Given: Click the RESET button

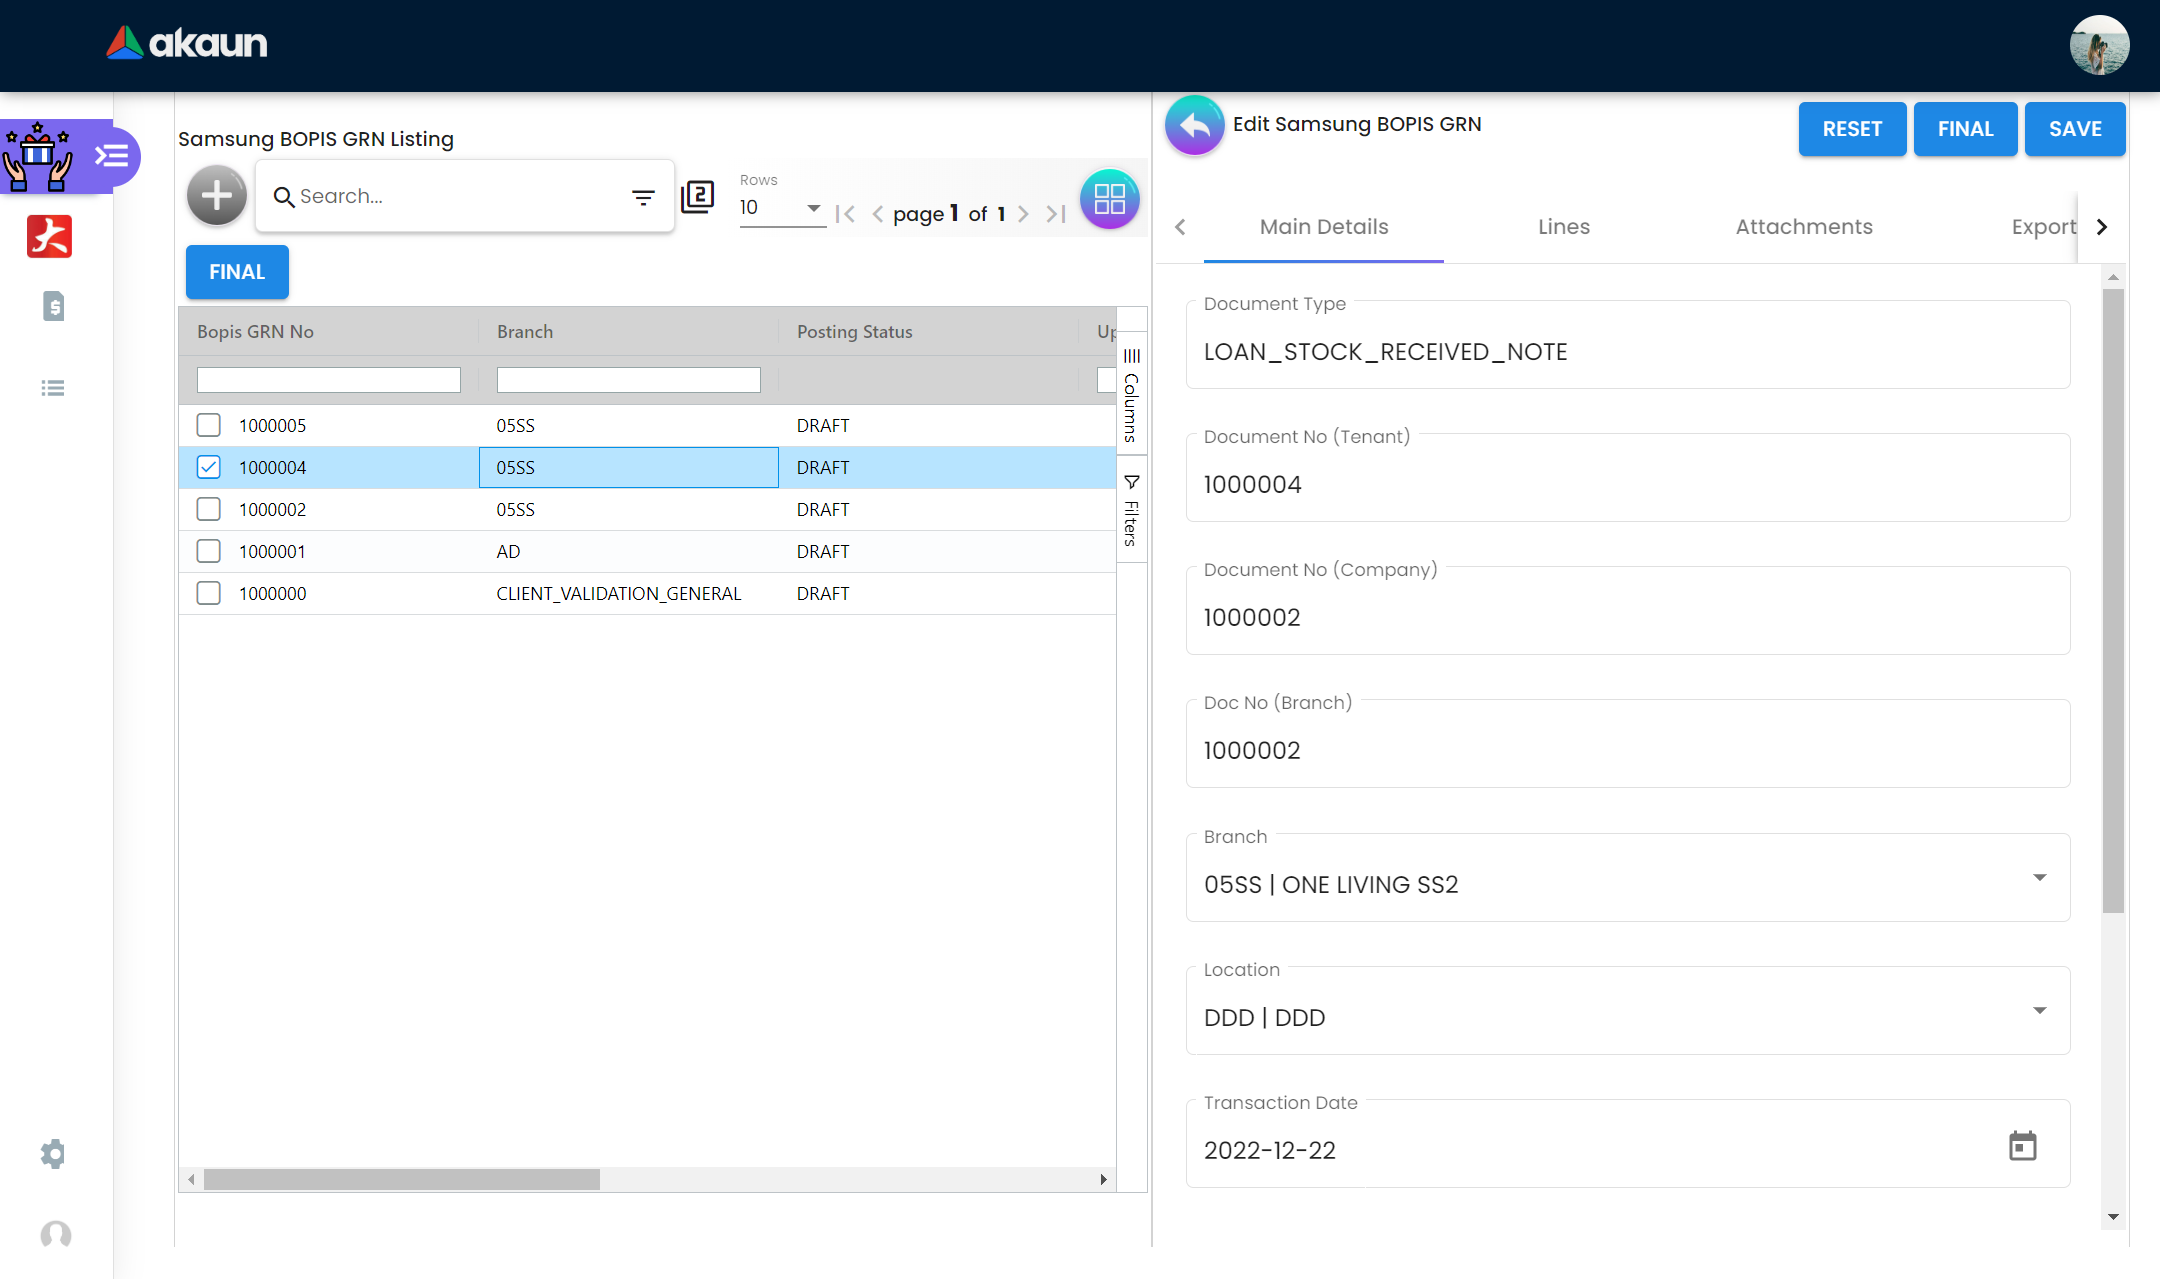Looking at the screenshot, I should 1851,129.
